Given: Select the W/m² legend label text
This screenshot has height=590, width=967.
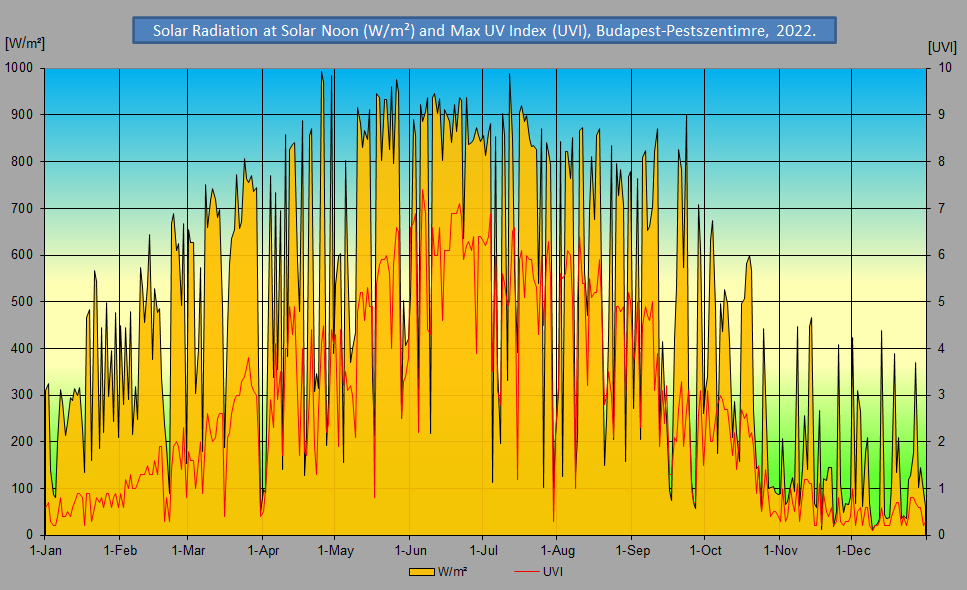Looking at the screenshot, I should [453, 572].
